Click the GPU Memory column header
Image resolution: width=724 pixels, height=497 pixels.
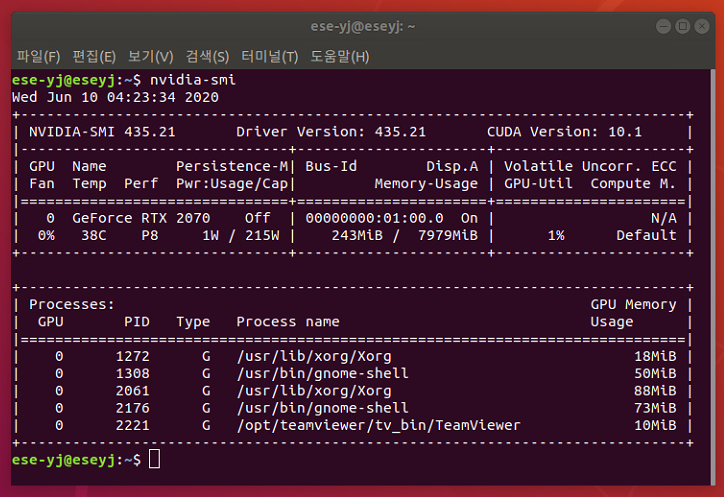tap(634, 304)
